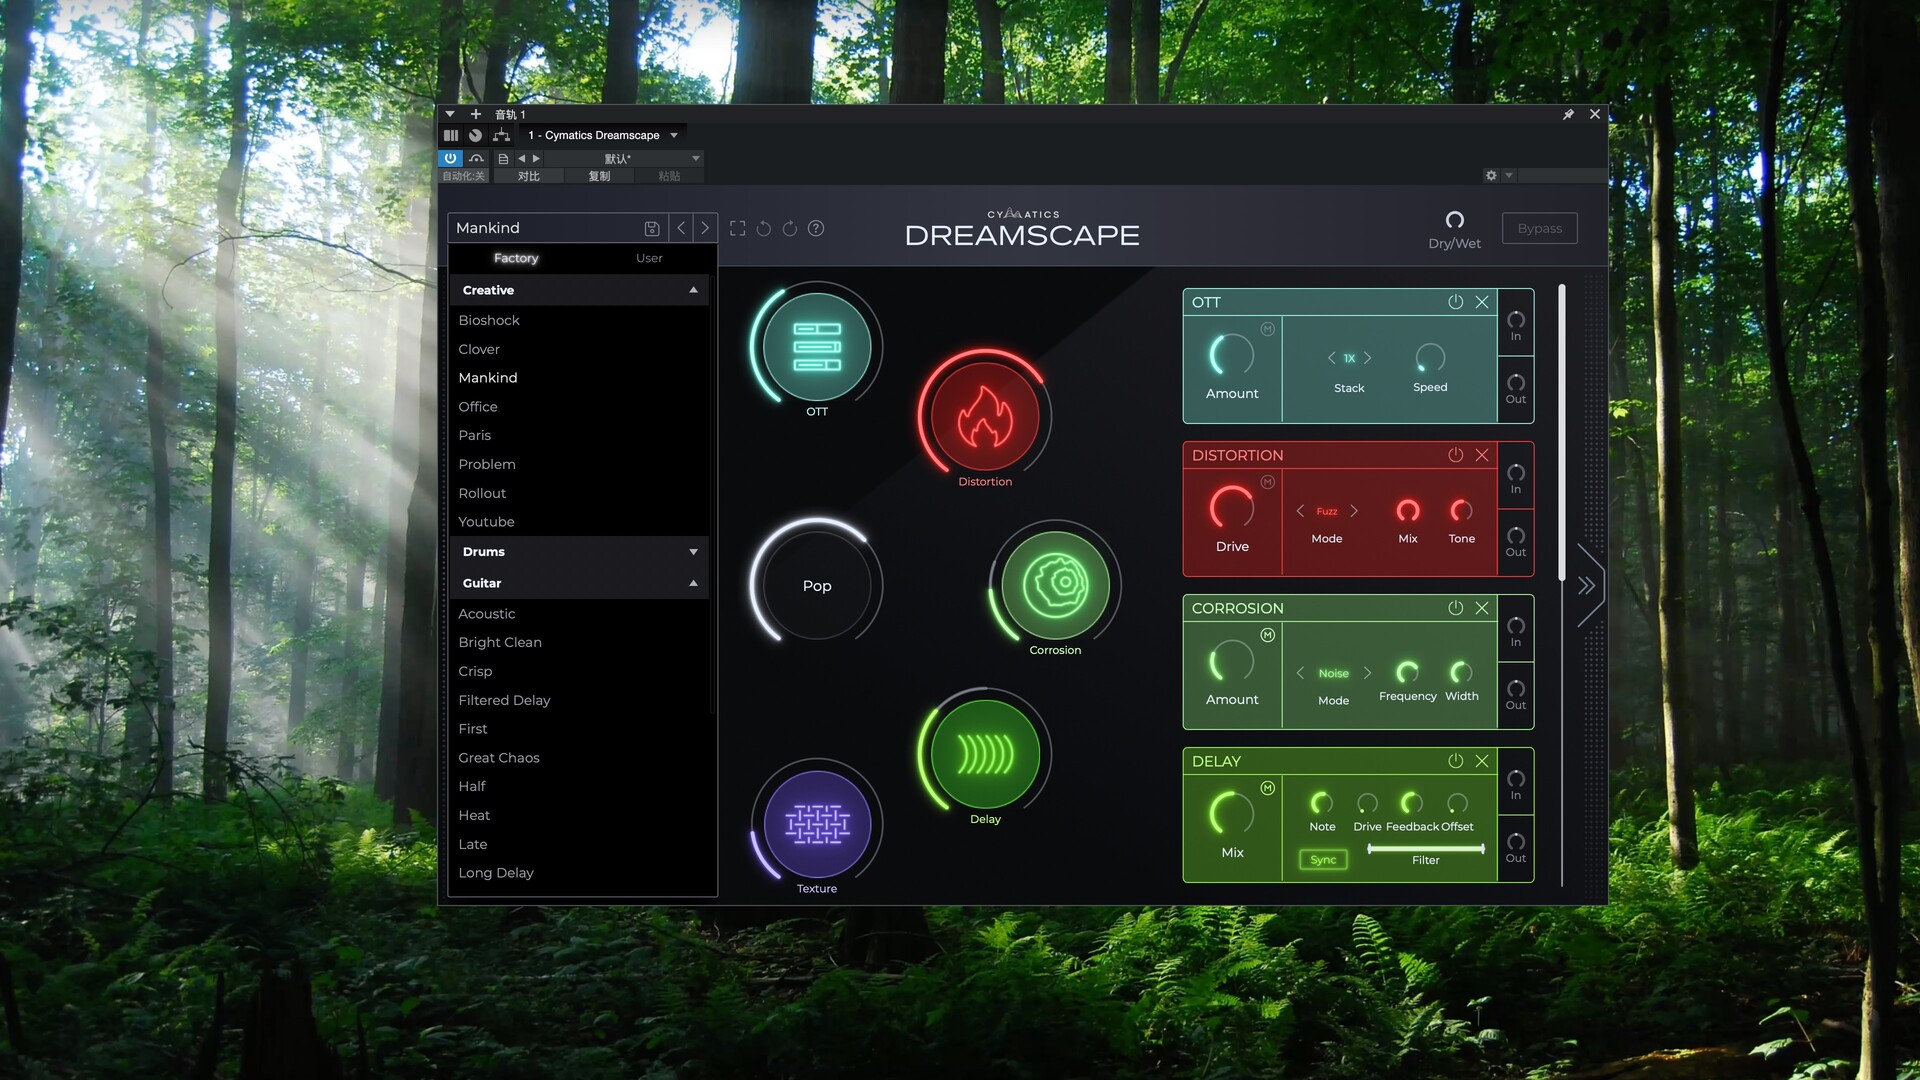
Task: Select the Texture effect icon
Action: point(817,824)
